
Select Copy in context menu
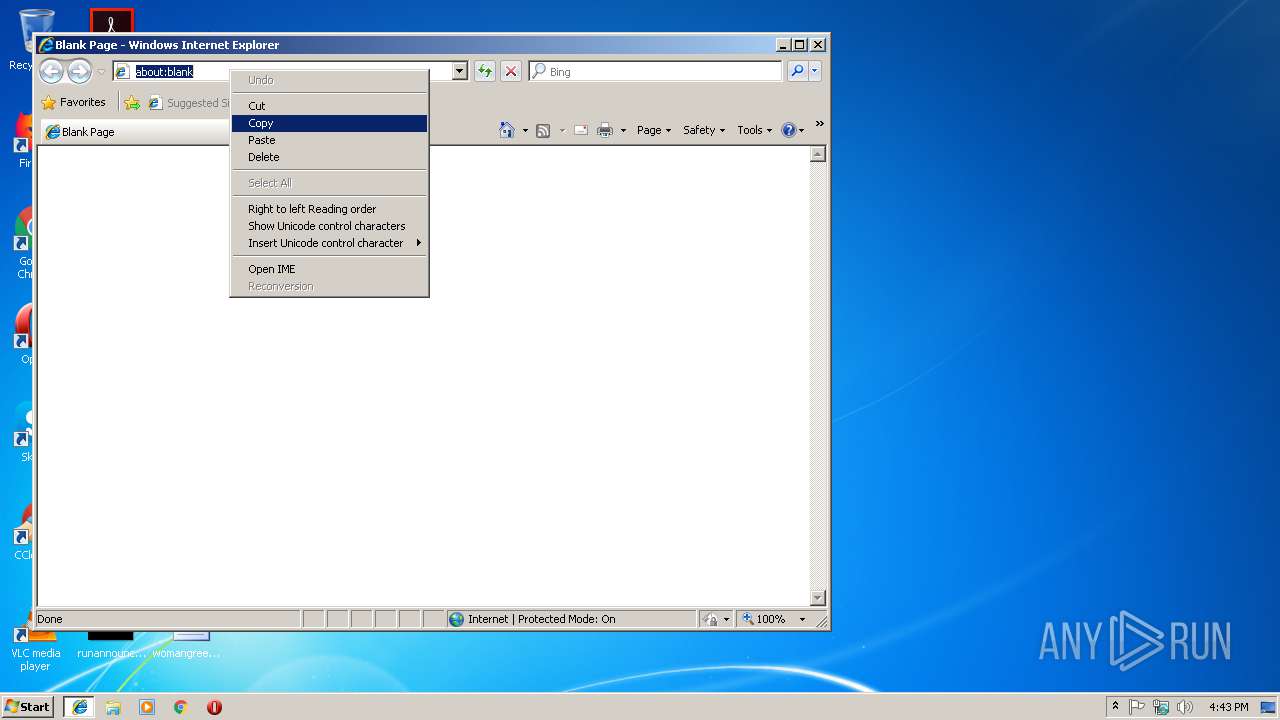click(329, 123)
